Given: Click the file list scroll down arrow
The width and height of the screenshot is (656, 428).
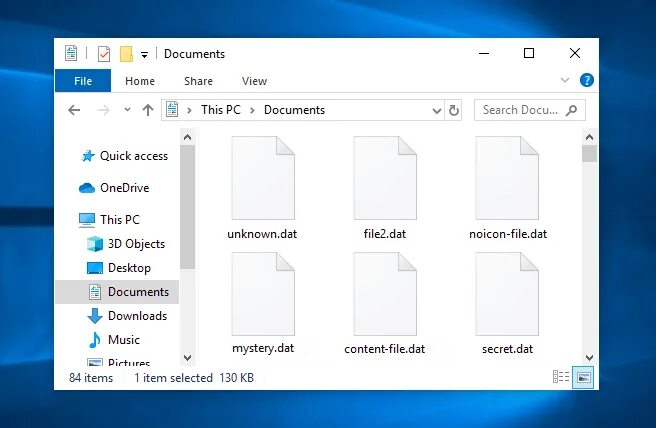Looking at the screenshot, I should tap(589, 358).
